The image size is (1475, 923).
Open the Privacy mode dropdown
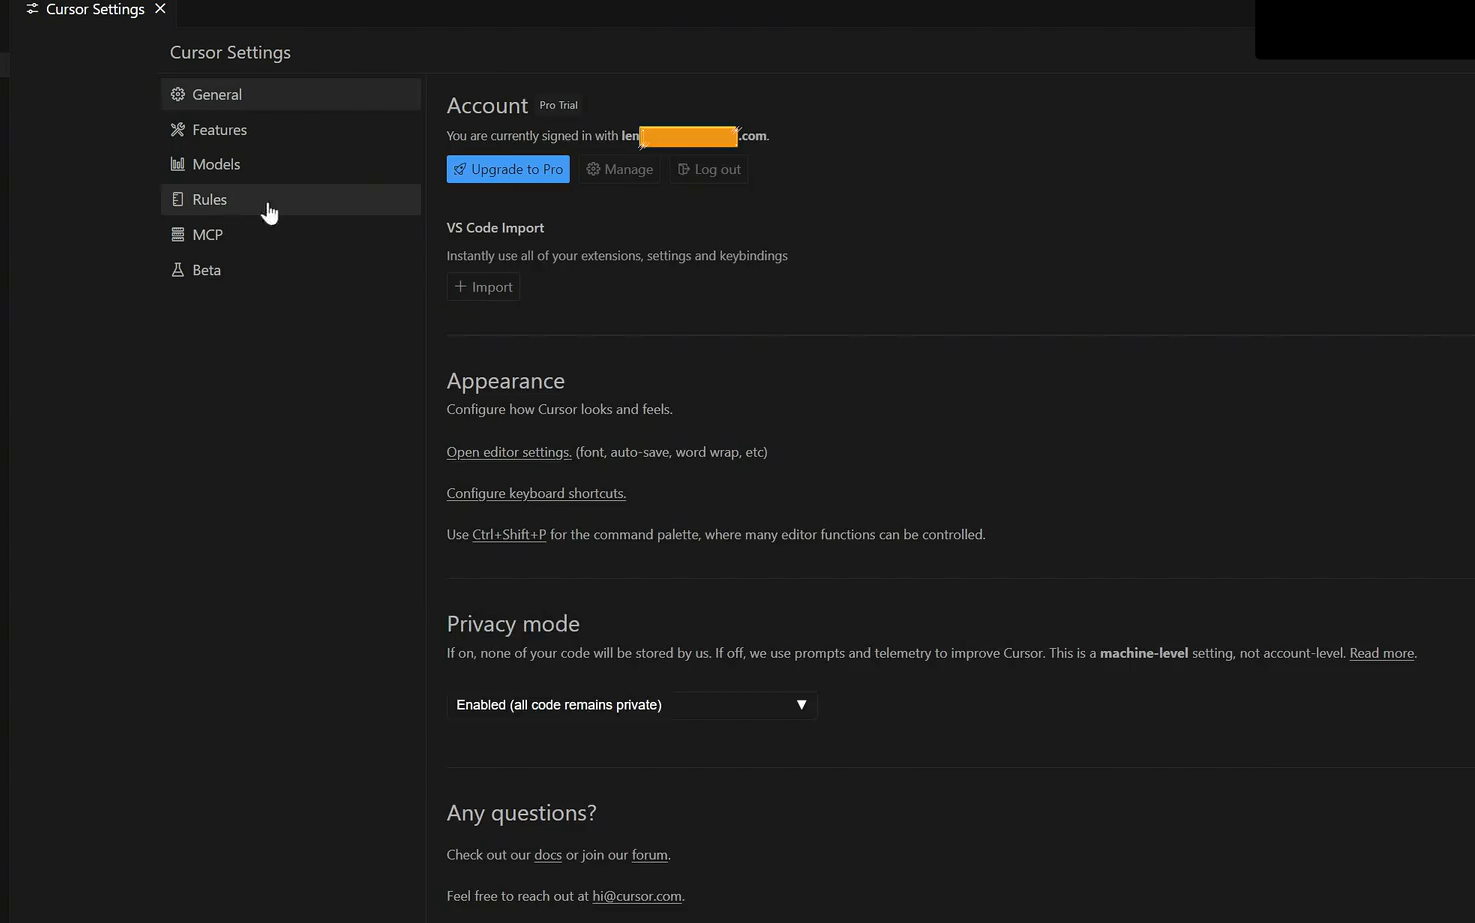click(631, 705)
